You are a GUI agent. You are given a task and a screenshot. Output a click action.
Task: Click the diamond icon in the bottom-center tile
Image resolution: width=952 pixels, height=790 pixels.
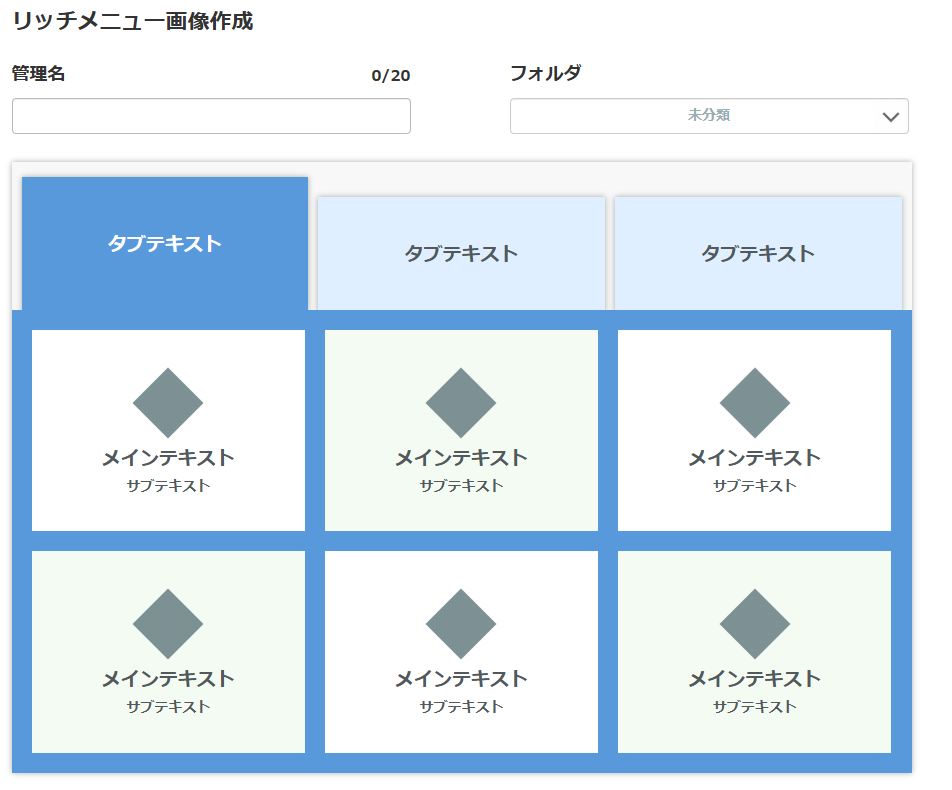[461, 624]
